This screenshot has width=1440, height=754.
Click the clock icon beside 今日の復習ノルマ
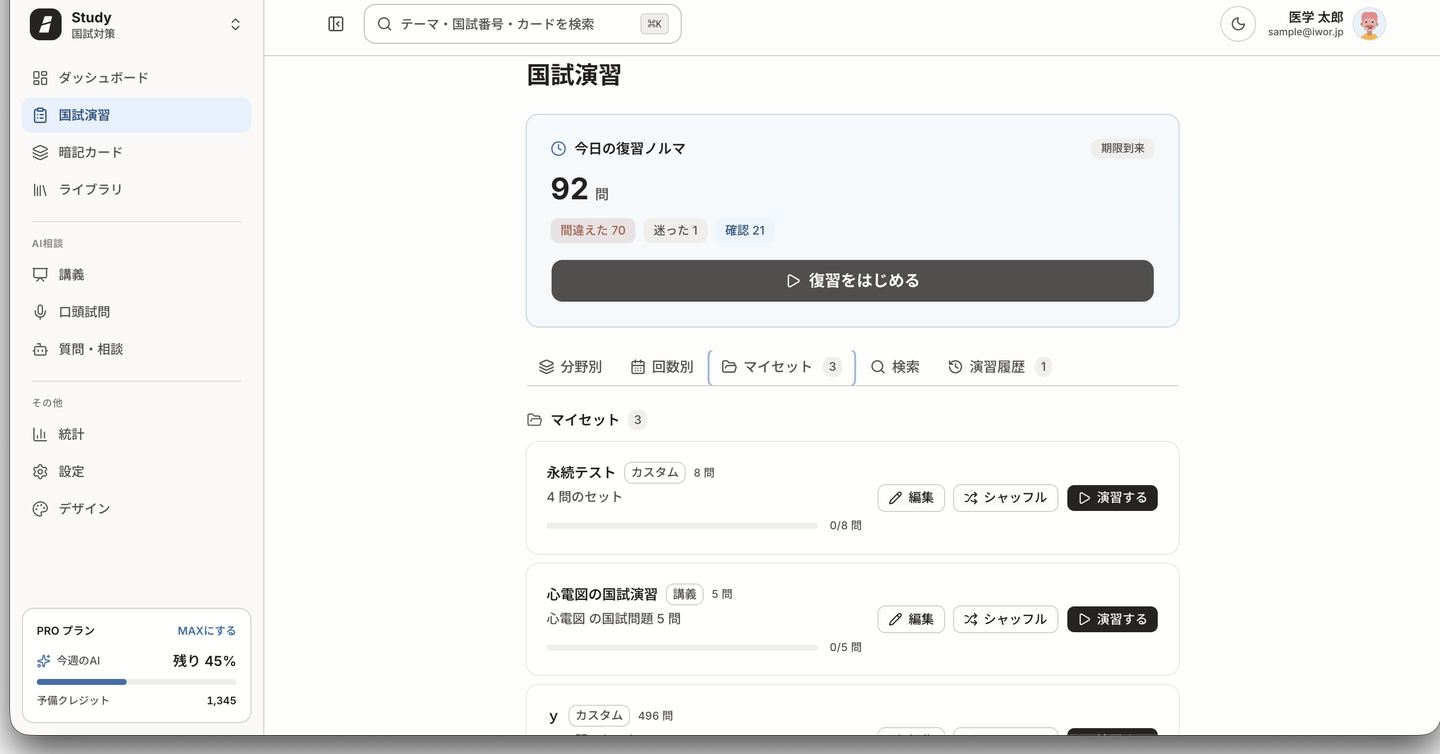click(559, 148)
